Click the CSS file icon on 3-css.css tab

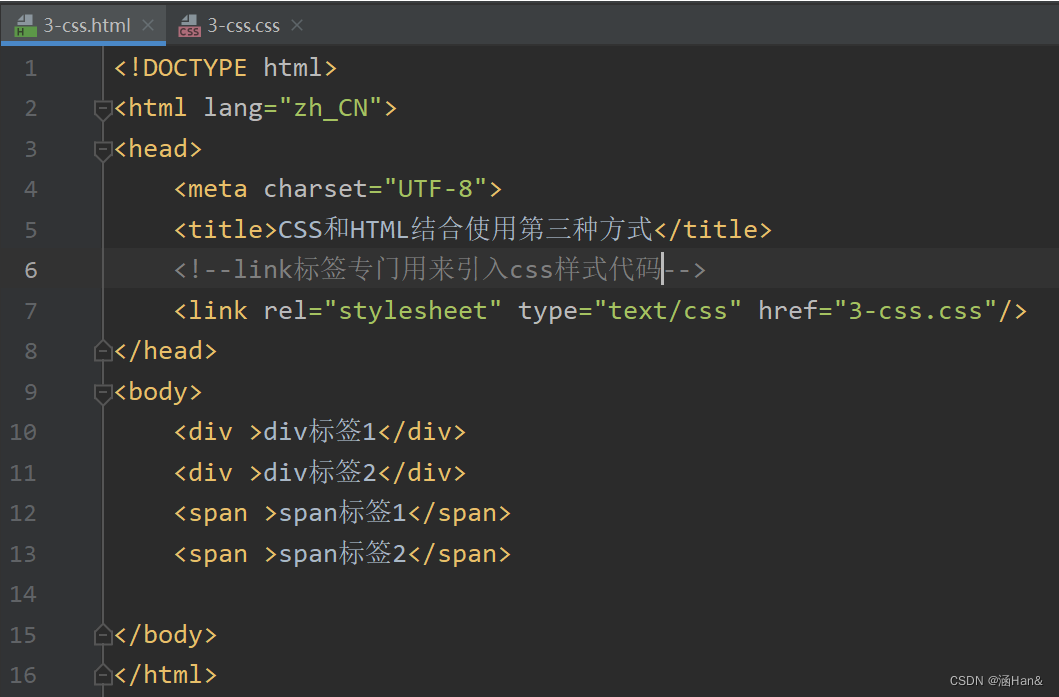coord(188,24)
